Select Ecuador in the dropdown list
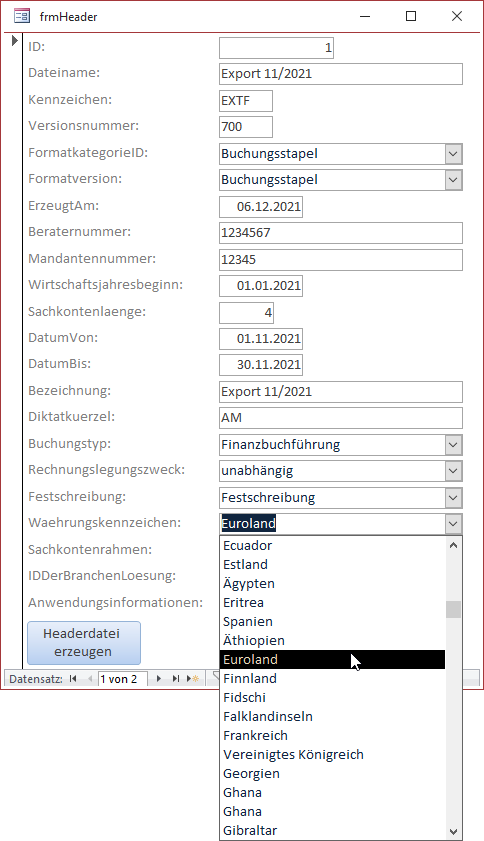This screenshot has height=841, width=484. (333, 545)
